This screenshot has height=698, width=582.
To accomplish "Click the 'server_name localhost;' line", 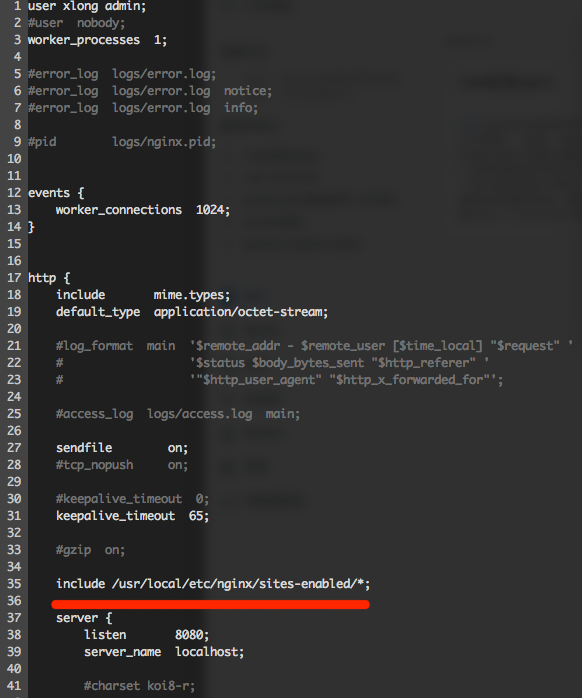I will (164, 652).
